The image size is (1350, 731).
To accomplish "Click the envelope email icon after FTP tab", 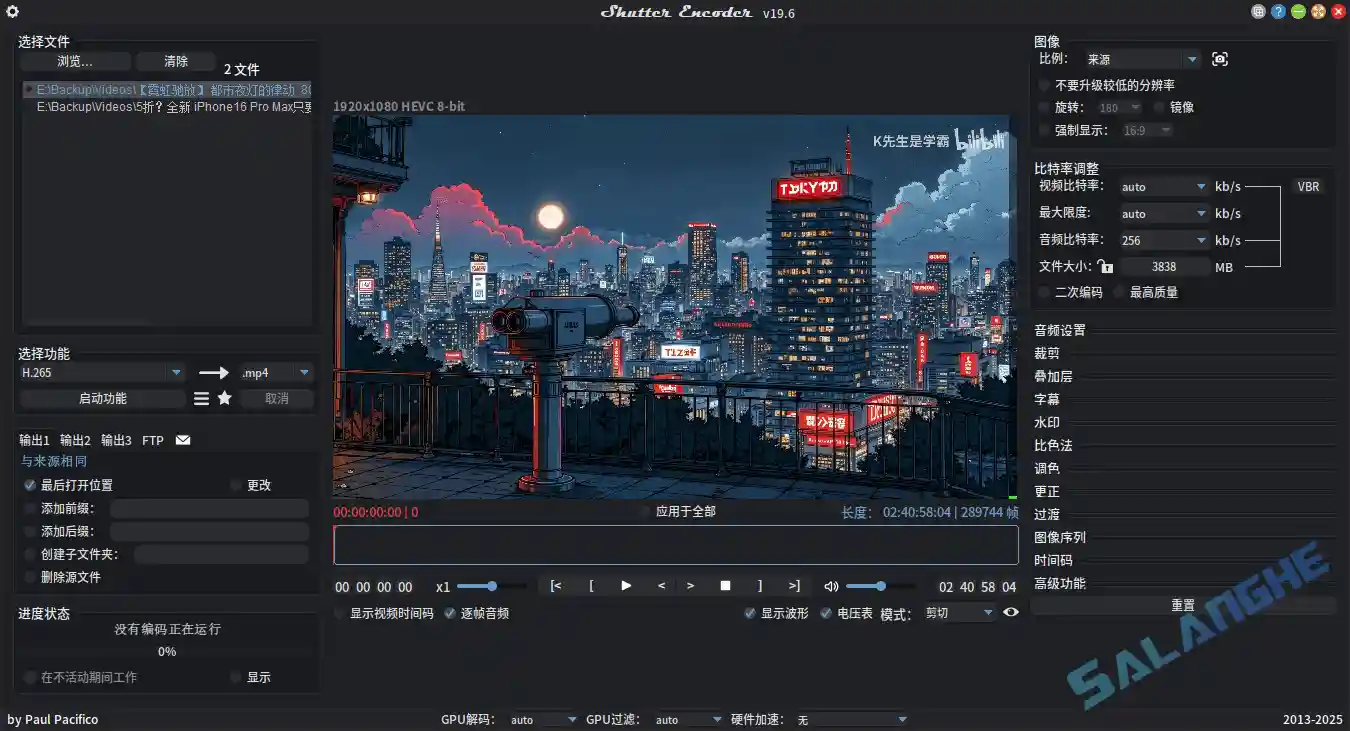I will tap(182, 439).
